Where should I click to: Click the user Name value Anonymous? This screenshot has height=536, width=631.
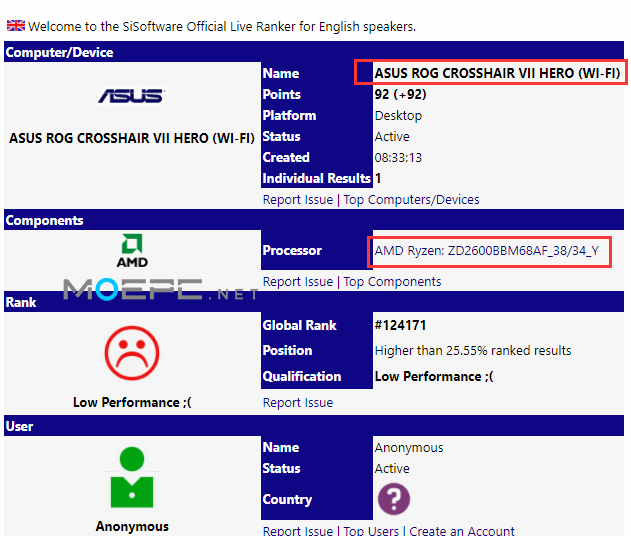pyautogui.click(x=409, y=447)
